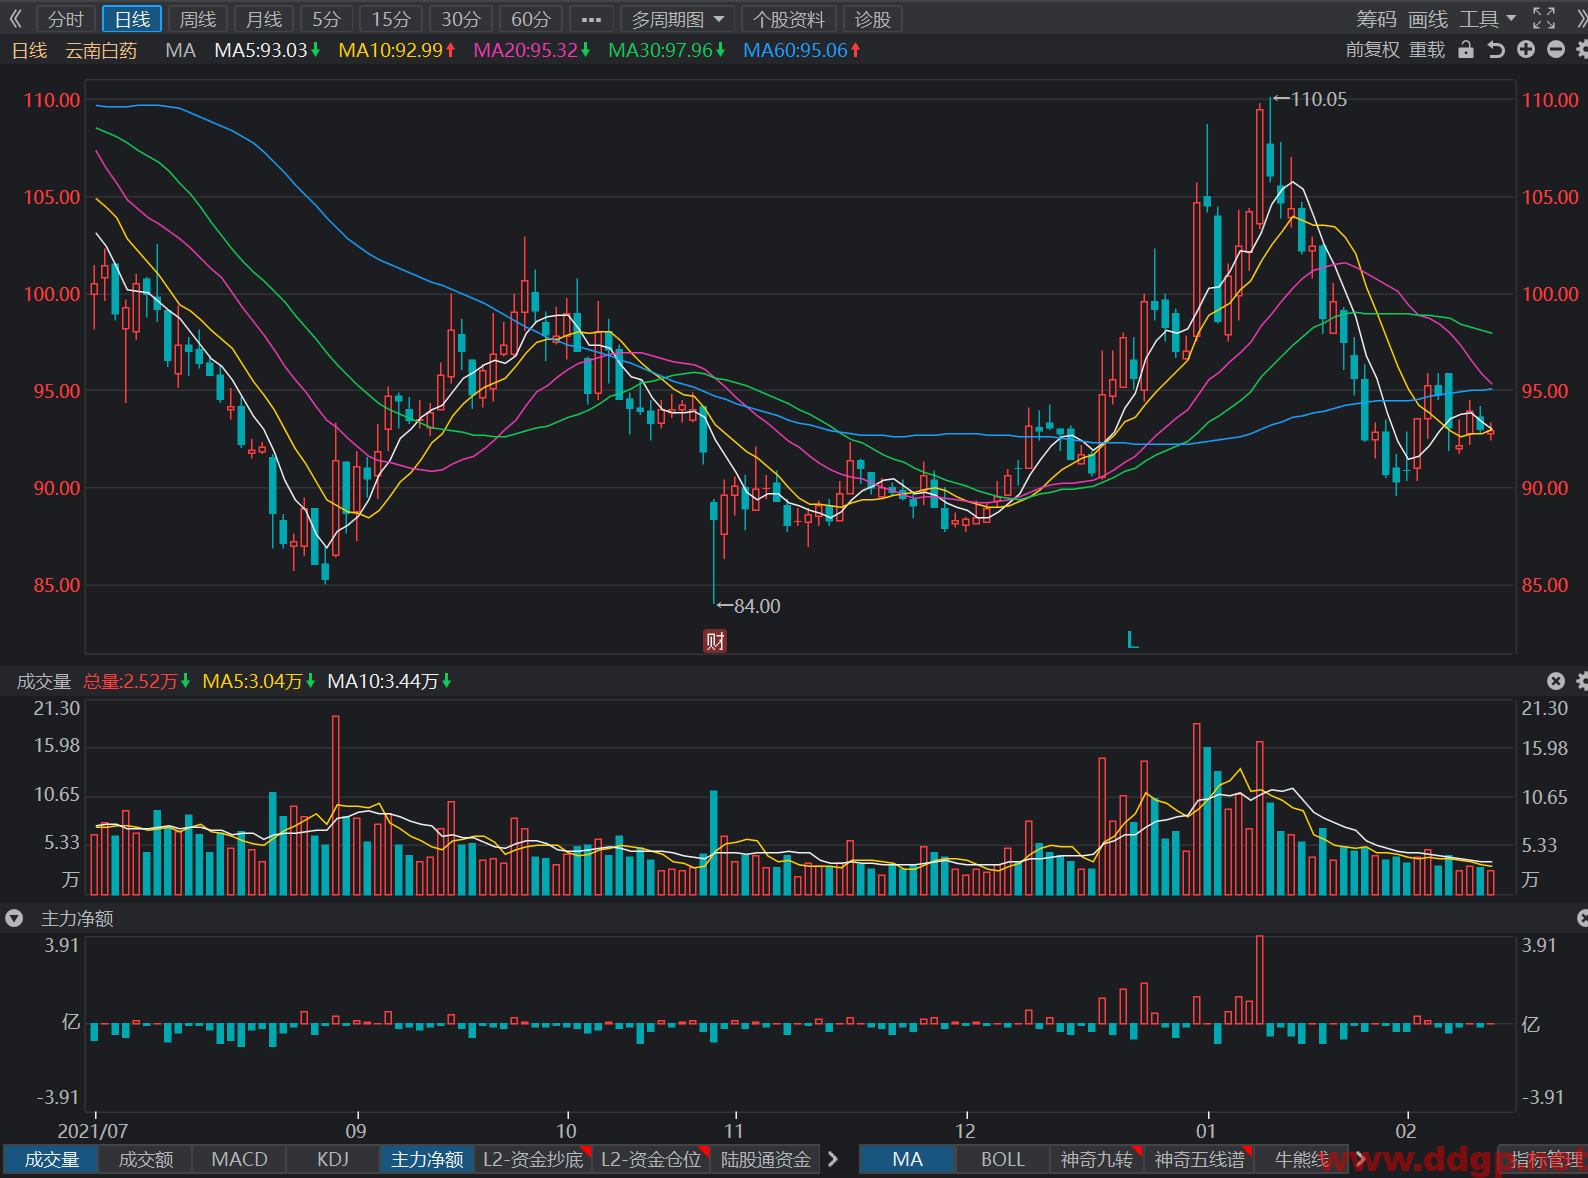This screenshot has height=1178, width=1588.
Task: Click the 财 financial event marker
Action: tap(715, 641)
